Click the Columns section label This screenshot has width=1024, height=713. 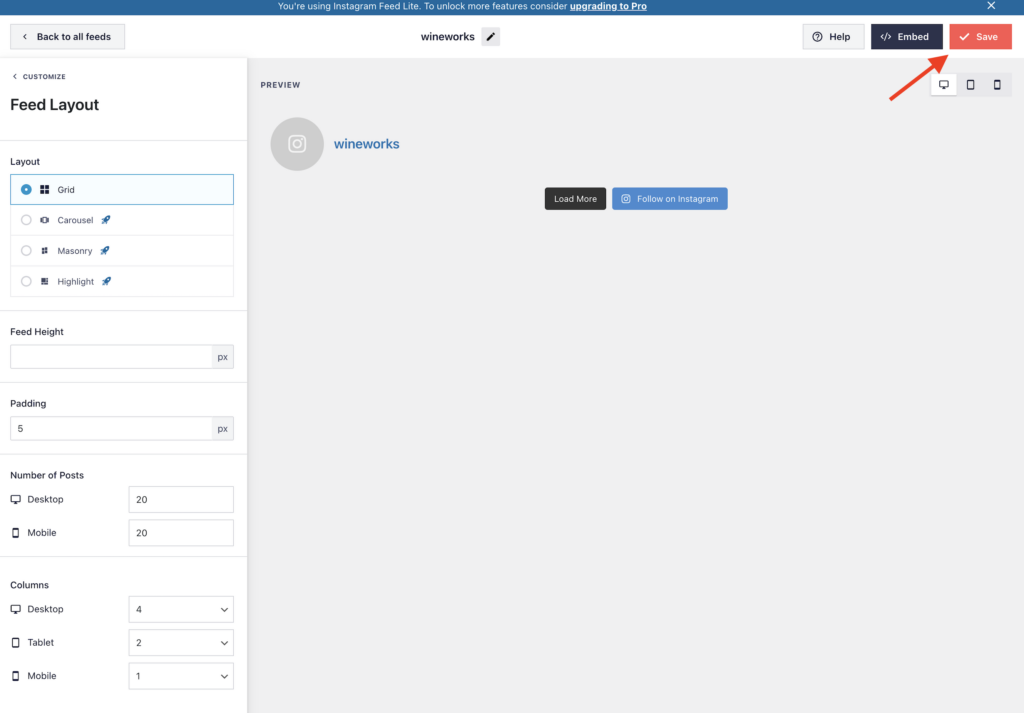tap(29, 585)
